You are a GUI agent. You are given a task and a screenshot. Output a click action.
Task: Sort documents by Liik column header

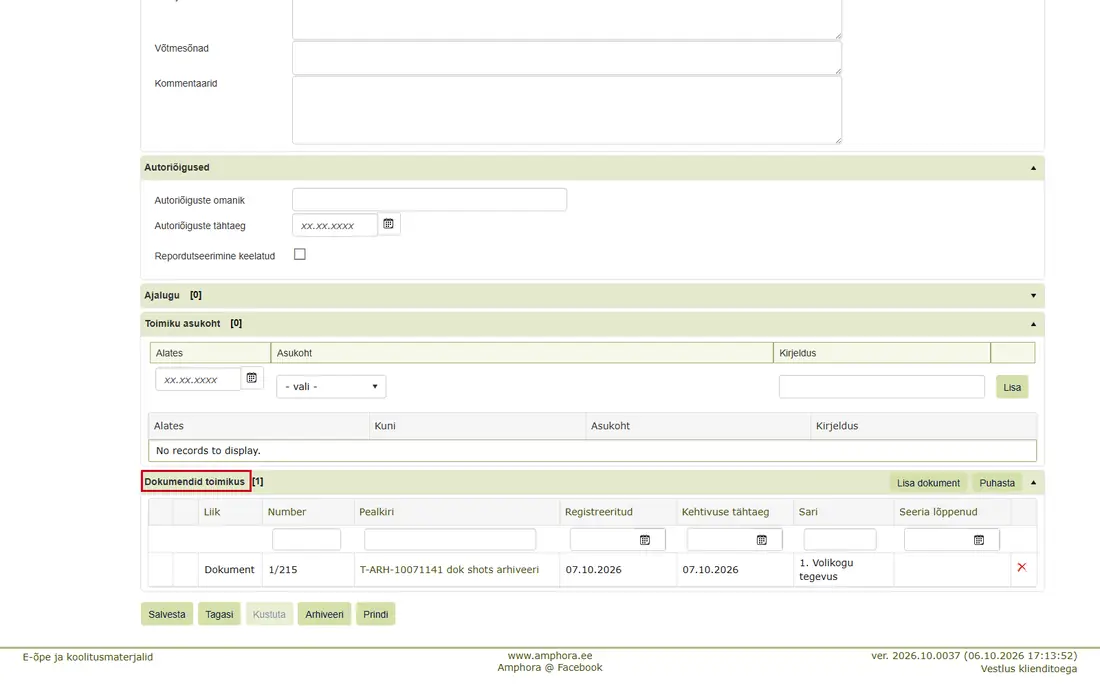pos(212,512)
